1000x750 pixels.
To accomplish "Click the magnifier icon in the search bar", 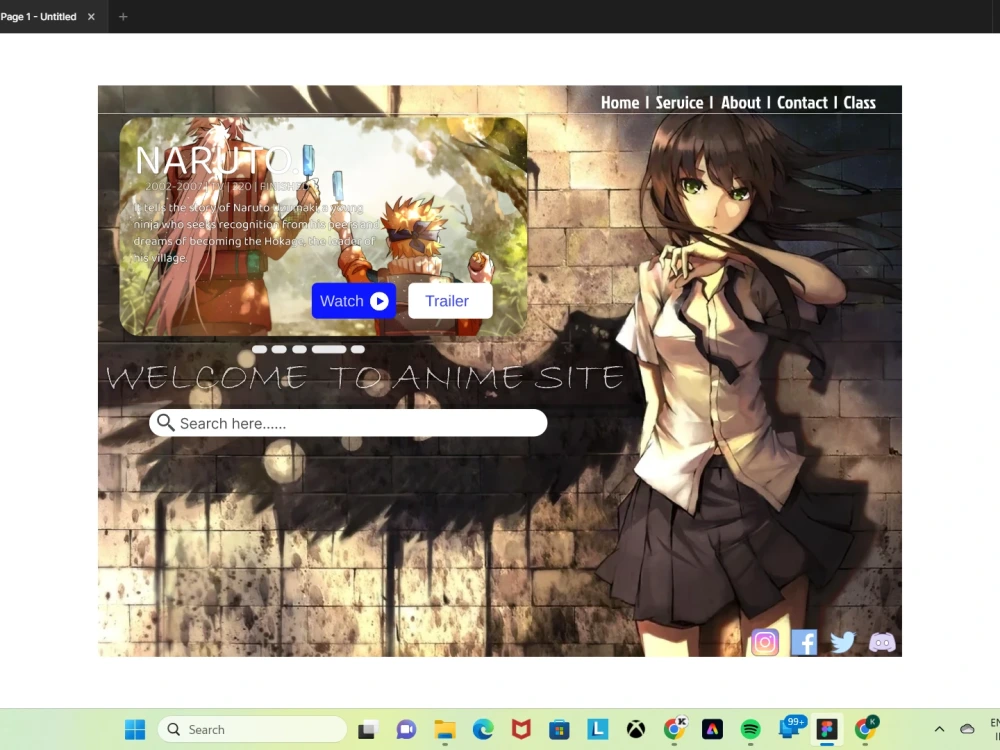I will click(165, 422).
